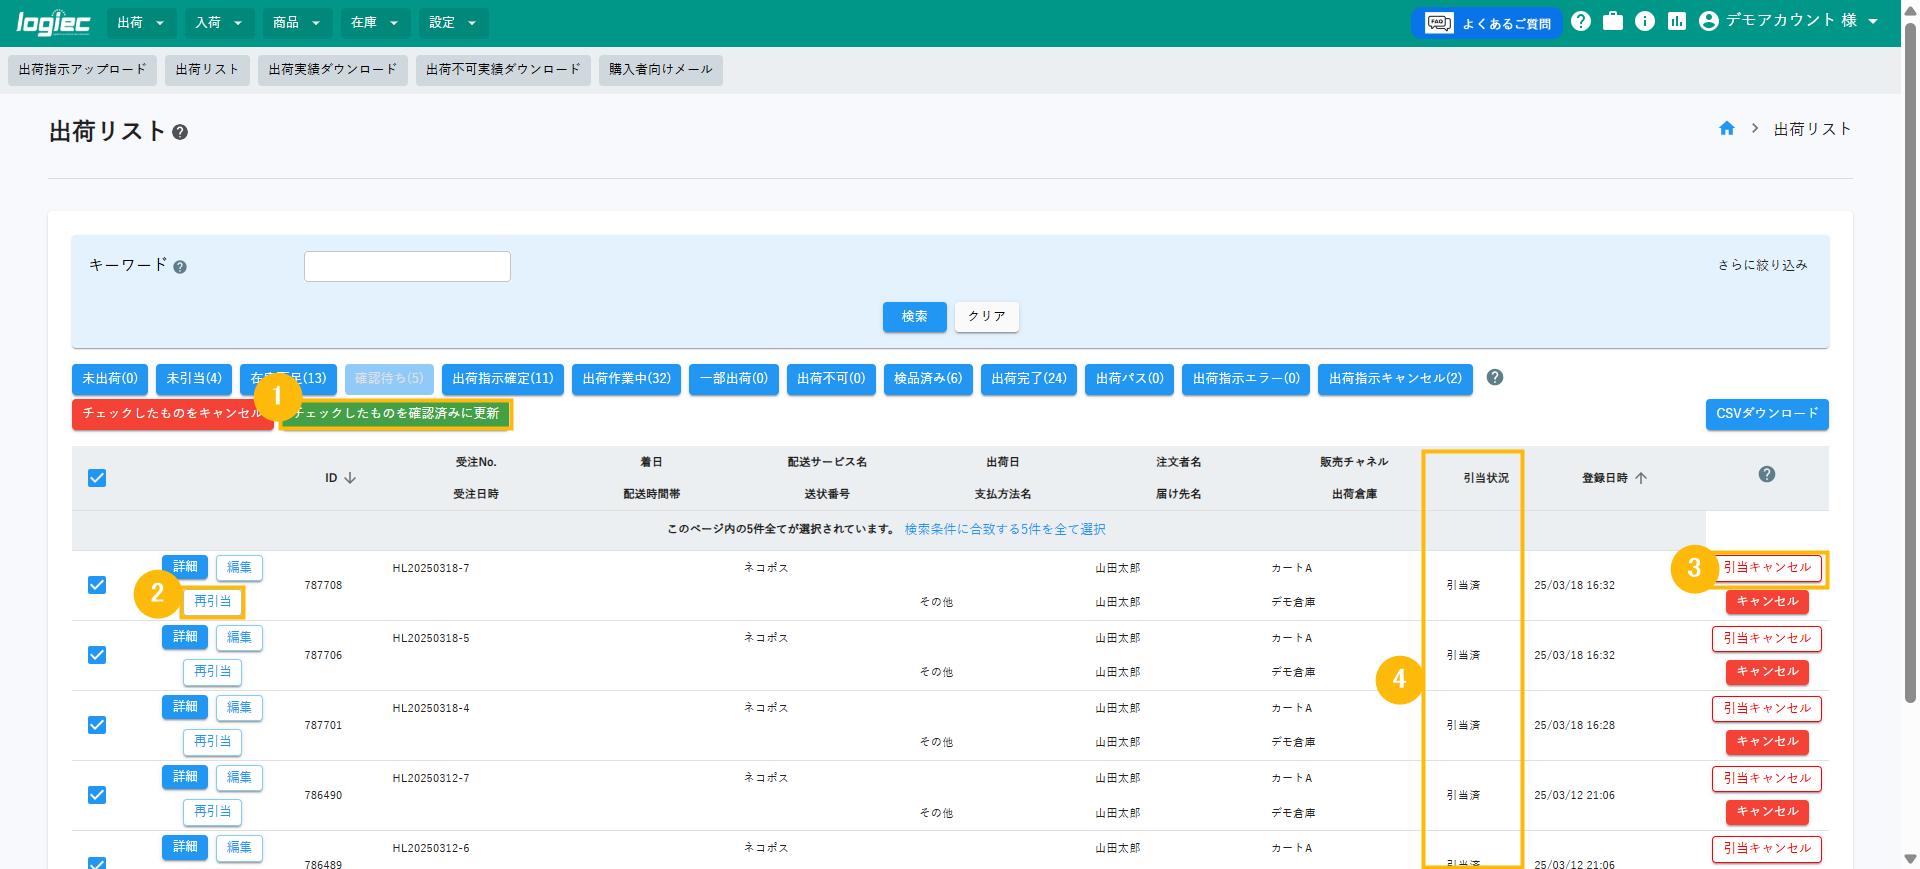
Task: Click the CSVダウンロード button
Action: (x=1766, y=414)
